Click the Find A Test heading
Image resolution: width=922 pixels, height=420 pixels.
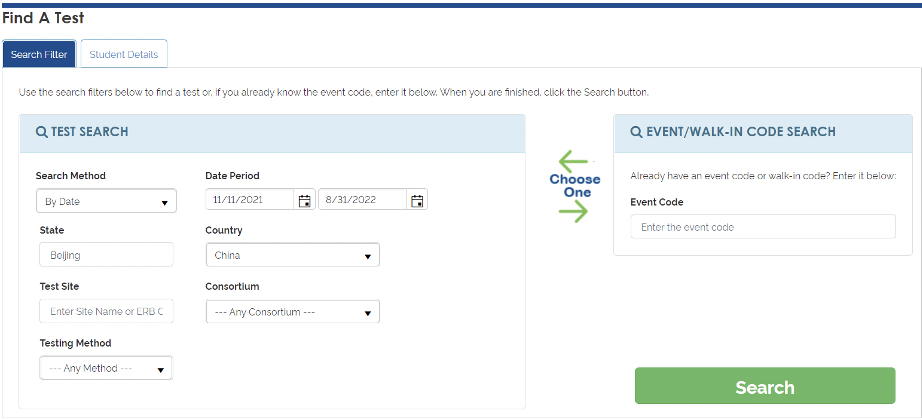point(43,18)
